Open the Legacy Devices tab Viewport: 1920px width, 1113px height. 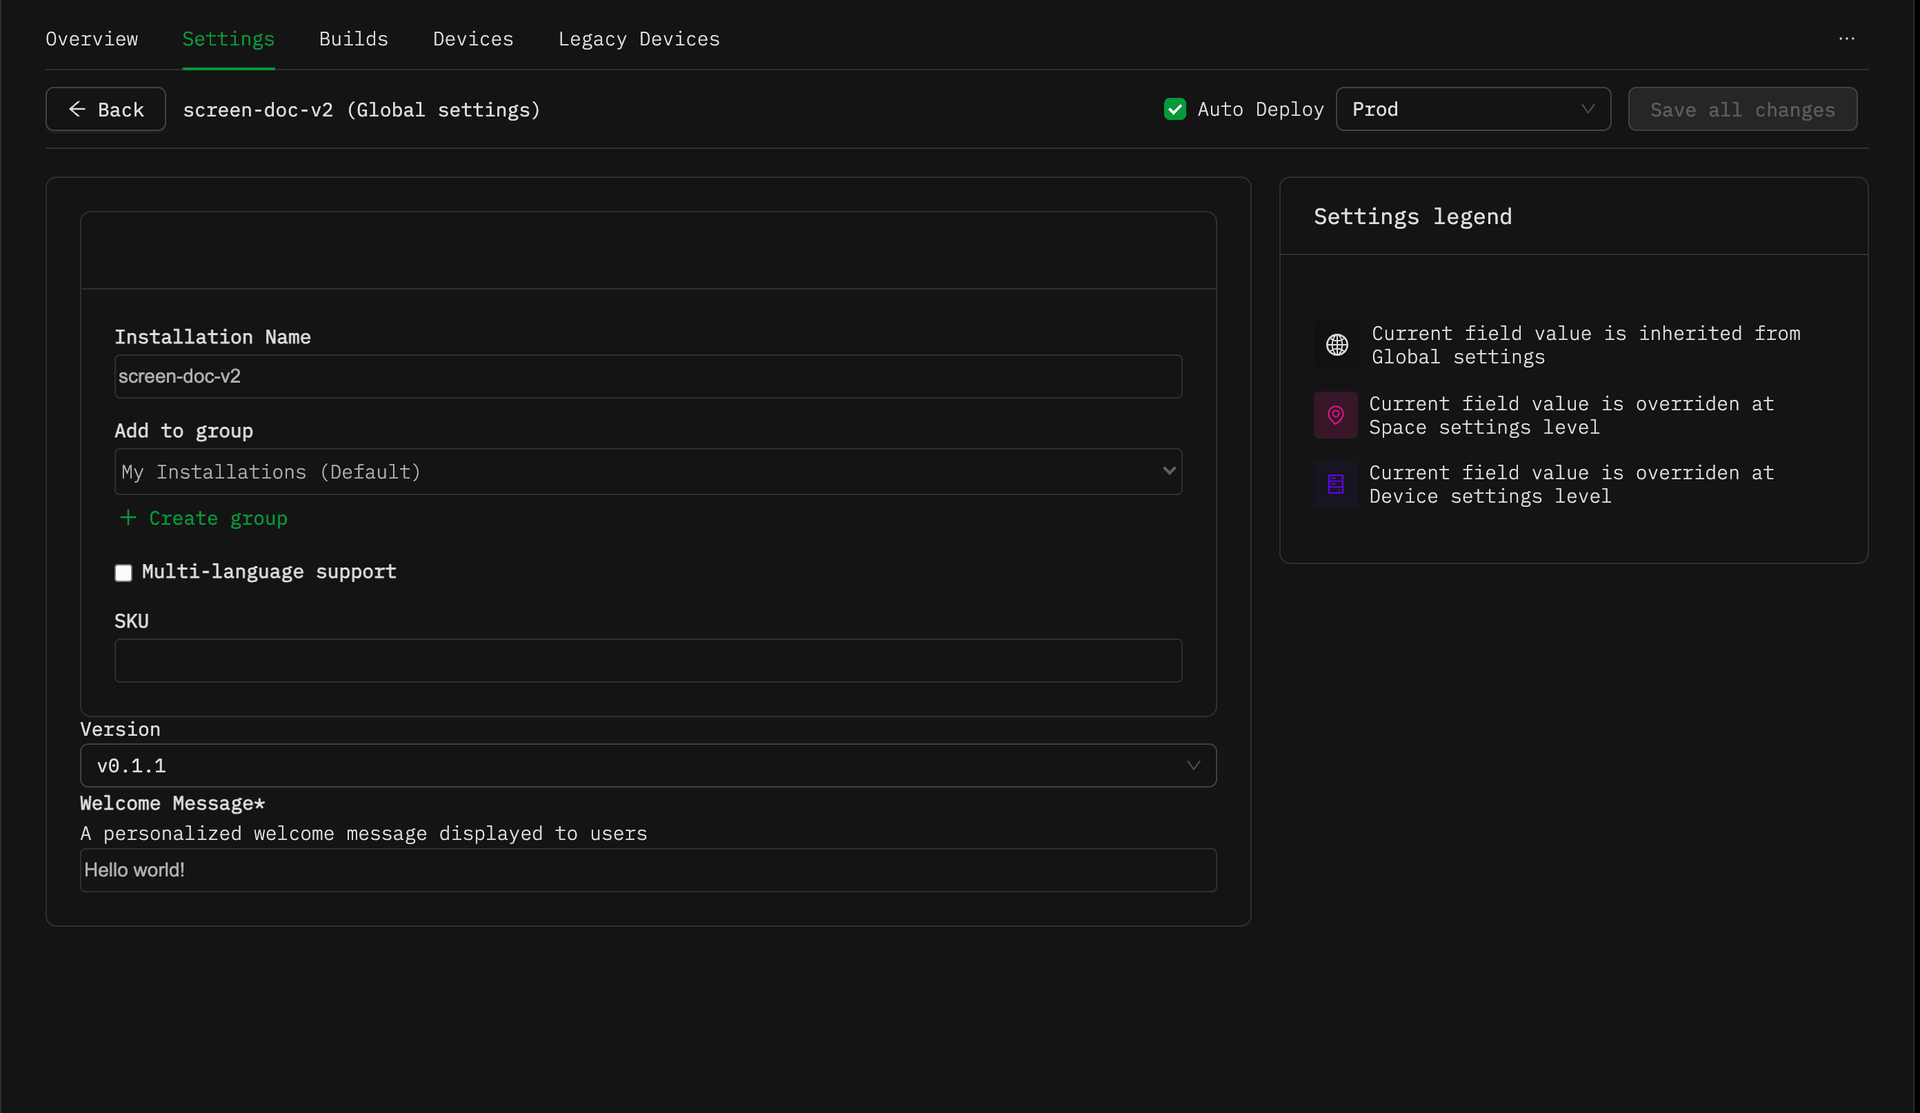(639, 39)
